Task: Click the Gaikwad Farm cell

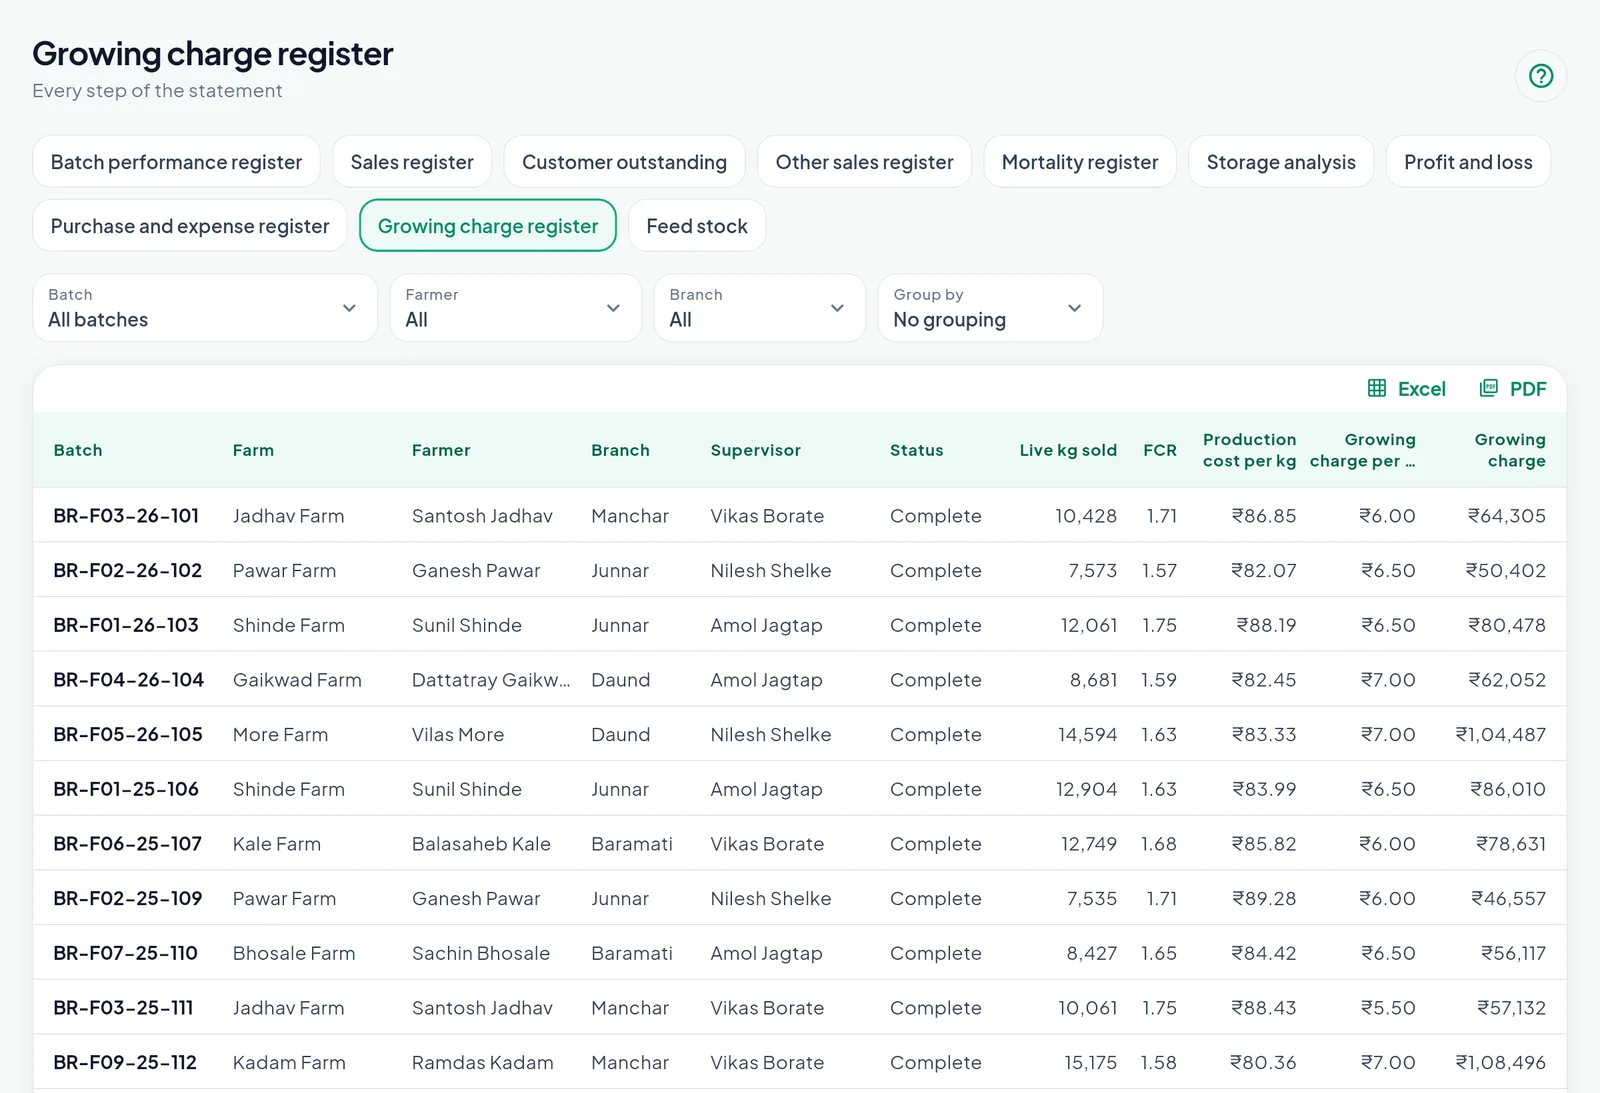Action: click(297, 680)
